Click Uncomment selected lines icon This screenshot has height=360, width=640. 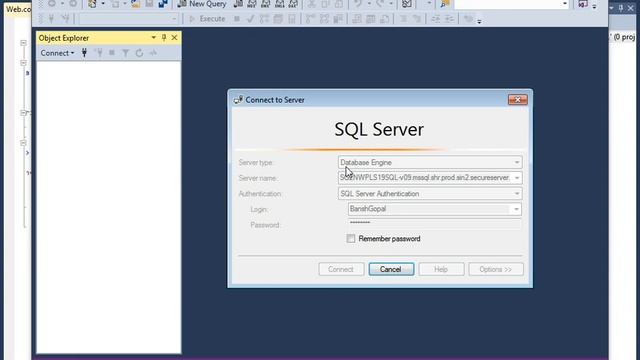coord(417,19)
